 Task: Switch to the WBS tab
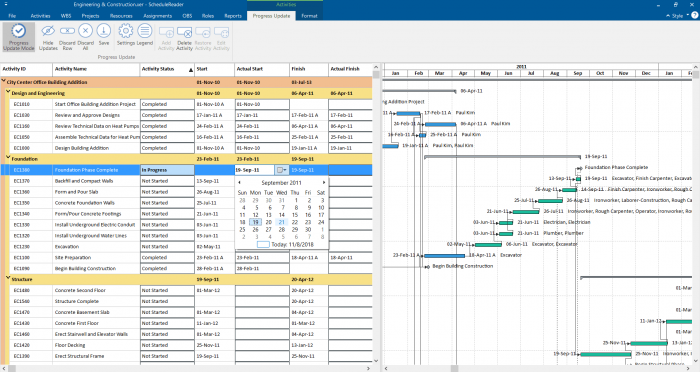66,16
